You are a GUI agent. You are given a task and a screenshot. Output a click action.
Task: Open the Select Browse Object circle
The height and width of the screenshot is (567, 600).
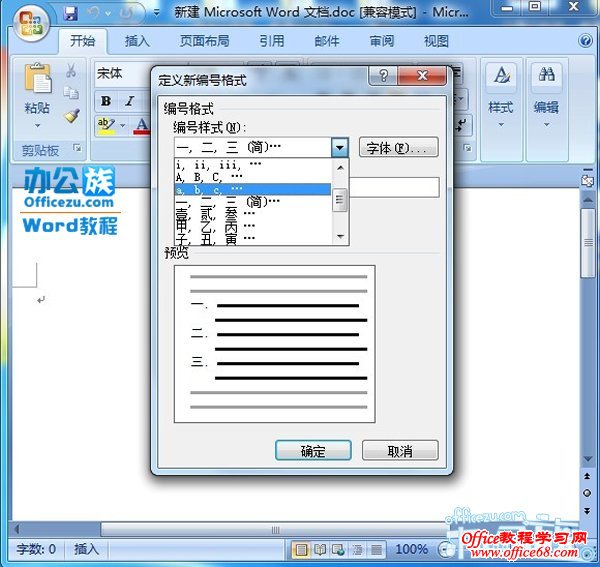pyautogui.click(x=587, y=493)
